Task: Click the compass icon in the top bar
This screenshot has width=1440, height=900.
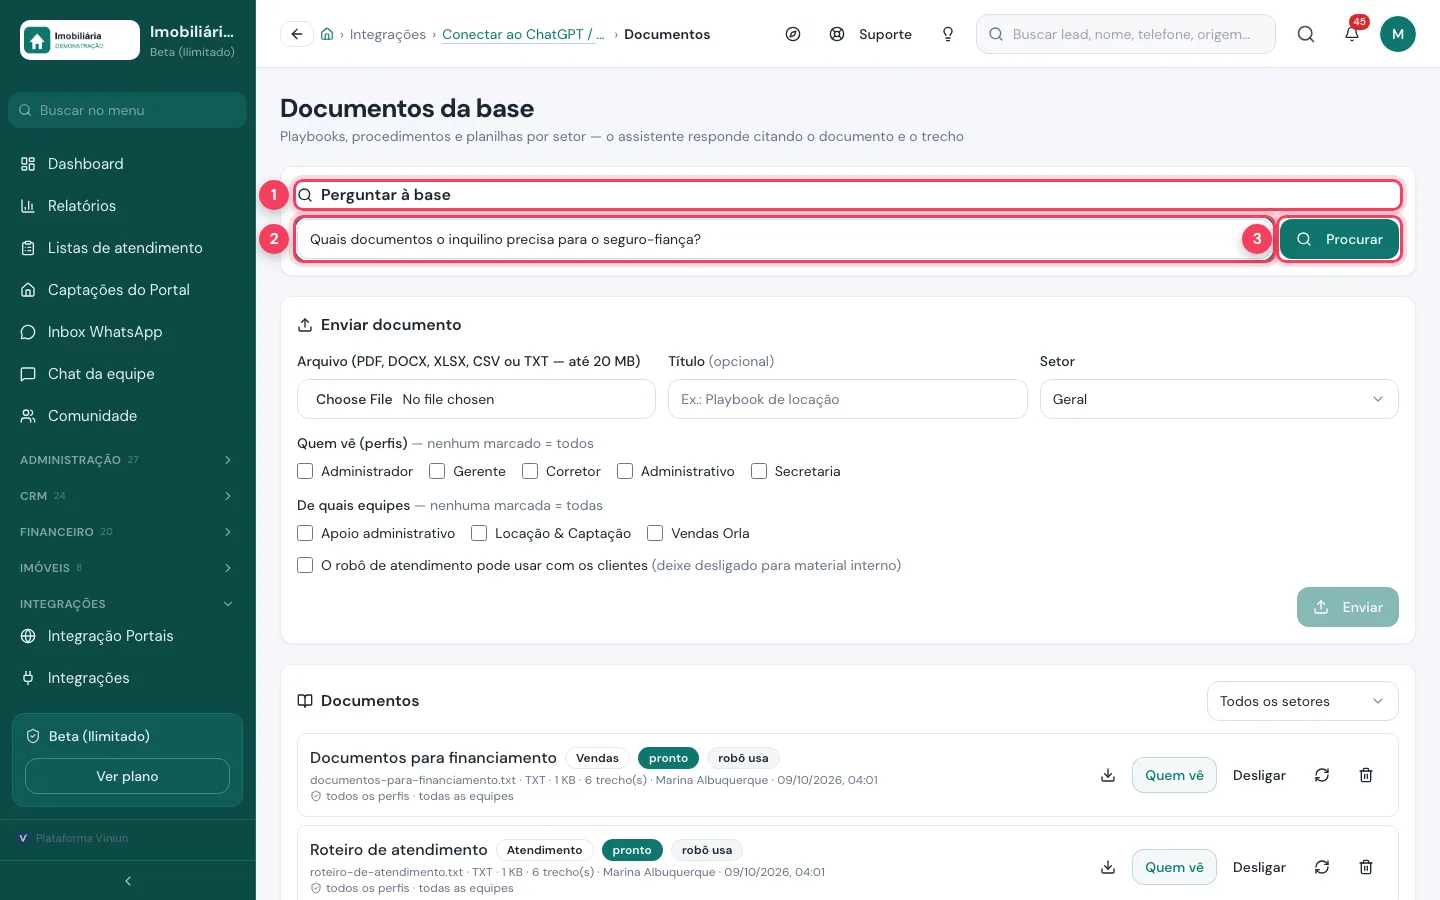Action: tap(793, 34)
